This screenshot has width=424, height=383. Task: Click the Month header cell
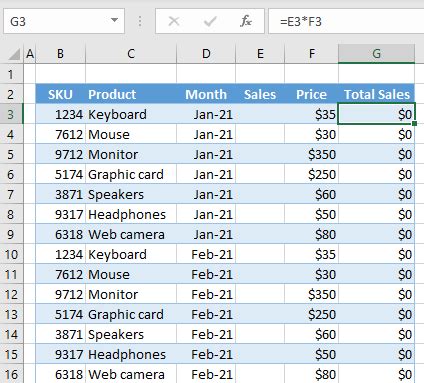[206, 94]
